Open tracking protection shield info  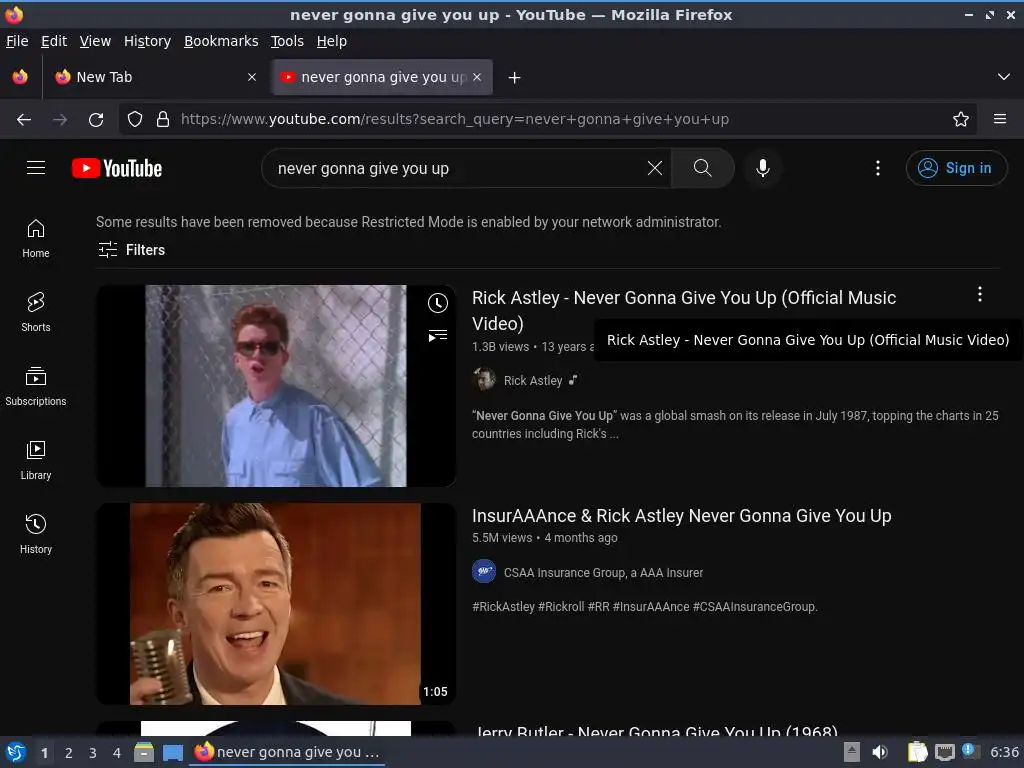point(135,119)
